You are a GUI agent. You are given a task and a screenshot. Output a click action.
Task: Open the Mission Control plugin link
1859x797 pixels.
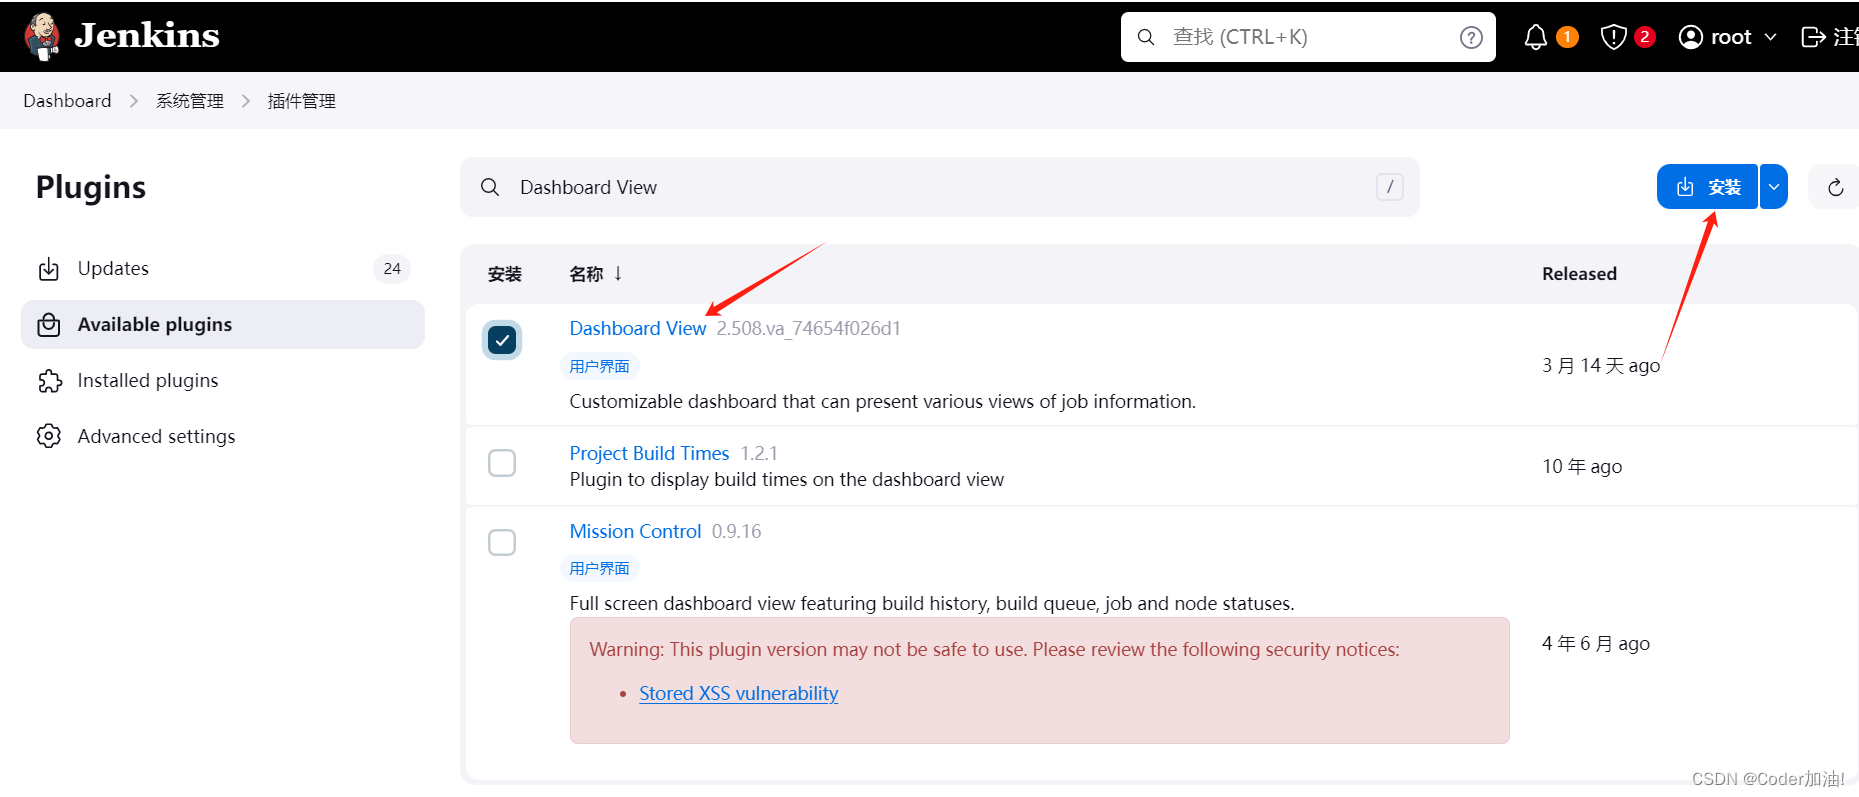(x=635, y=531)
